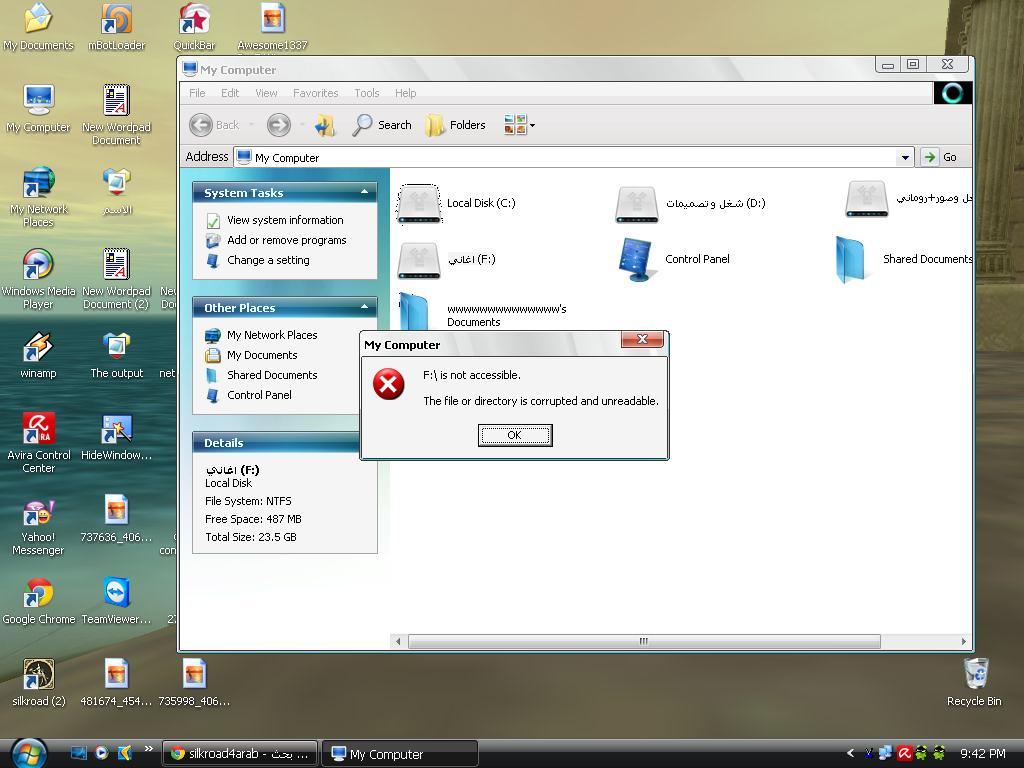The width and height of the screenshot is (1024, 768).
Task: Select the wwwwww's Documents folder icon
Action: tap(414, 312)
